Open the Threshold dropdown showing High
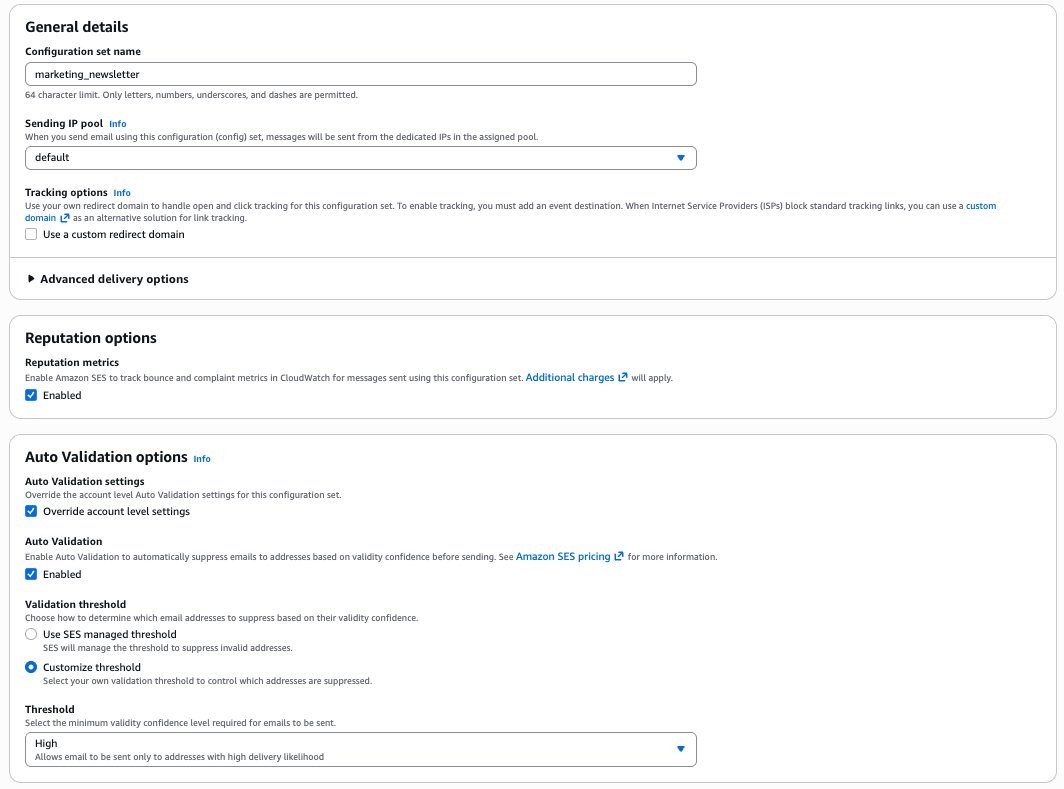 pyautogui.click(x=360, y=749)
